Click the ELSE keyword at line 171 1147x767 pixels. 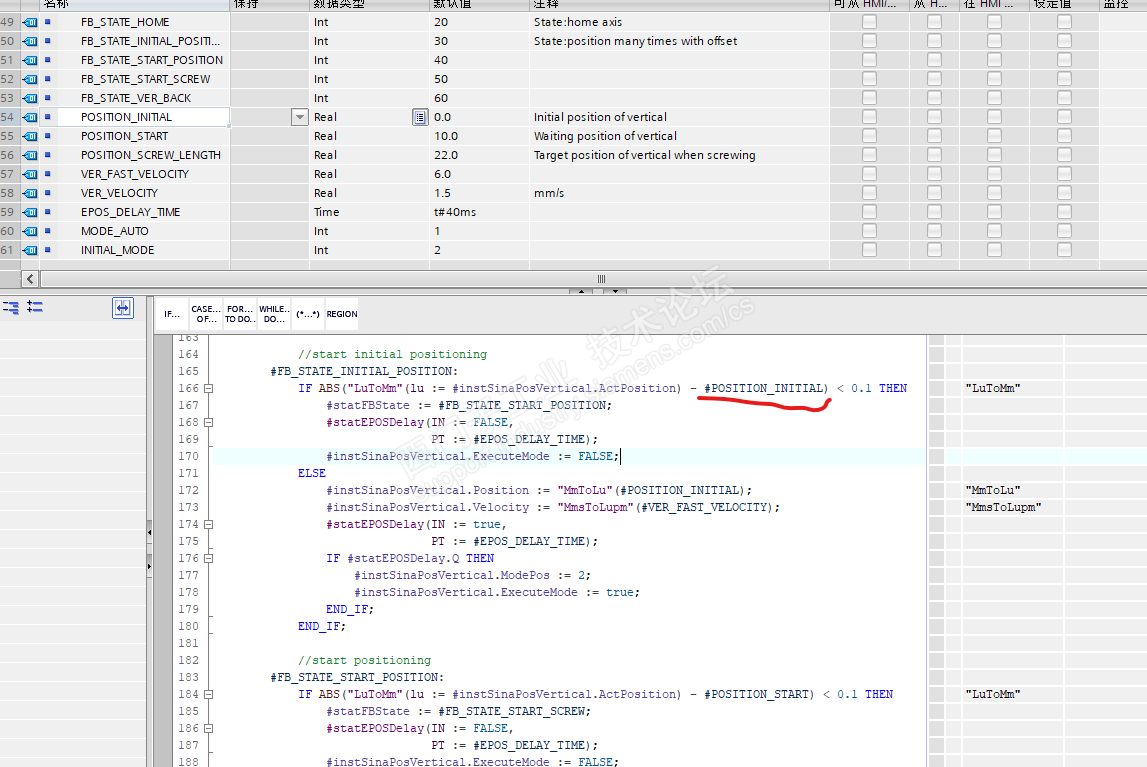(312, 473)
